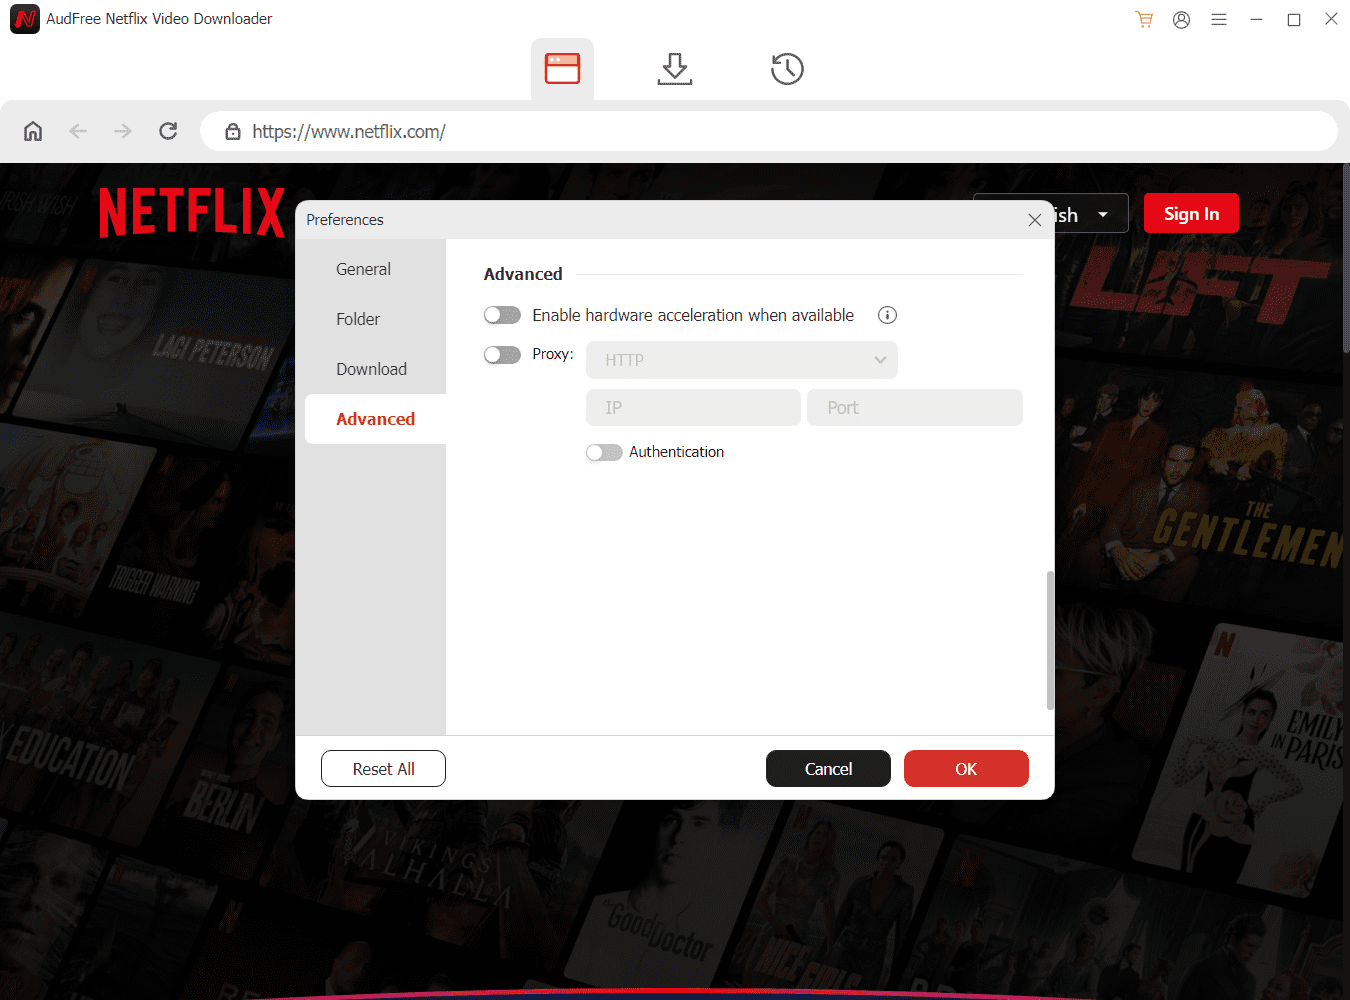Click the netflix.com address bar
1350x1000 pixels.
(769, 131)
